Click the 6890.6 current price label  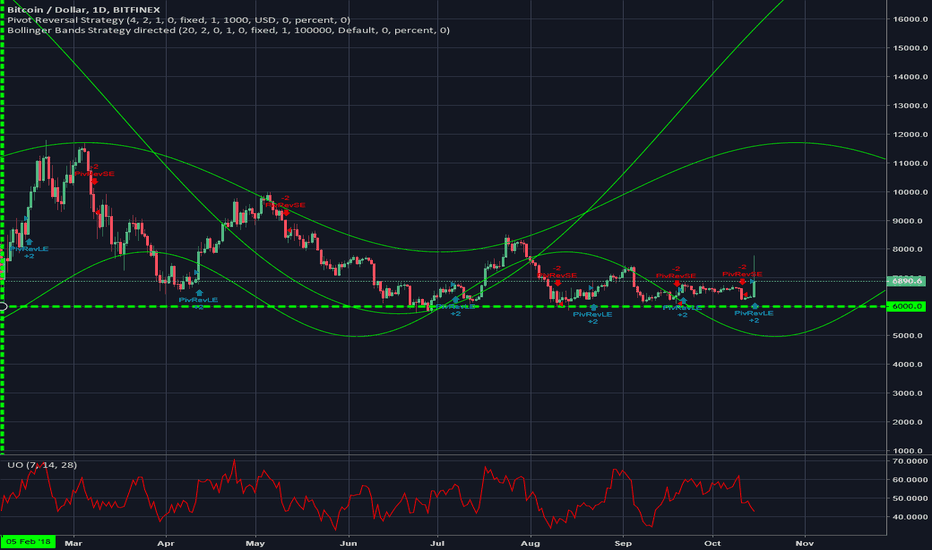pos(906,281)
